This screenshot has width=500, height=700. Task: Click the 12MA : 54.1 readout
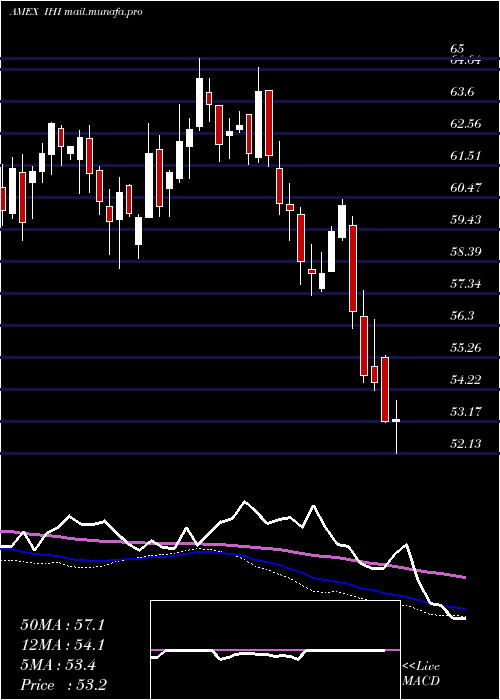click(62, 645)
